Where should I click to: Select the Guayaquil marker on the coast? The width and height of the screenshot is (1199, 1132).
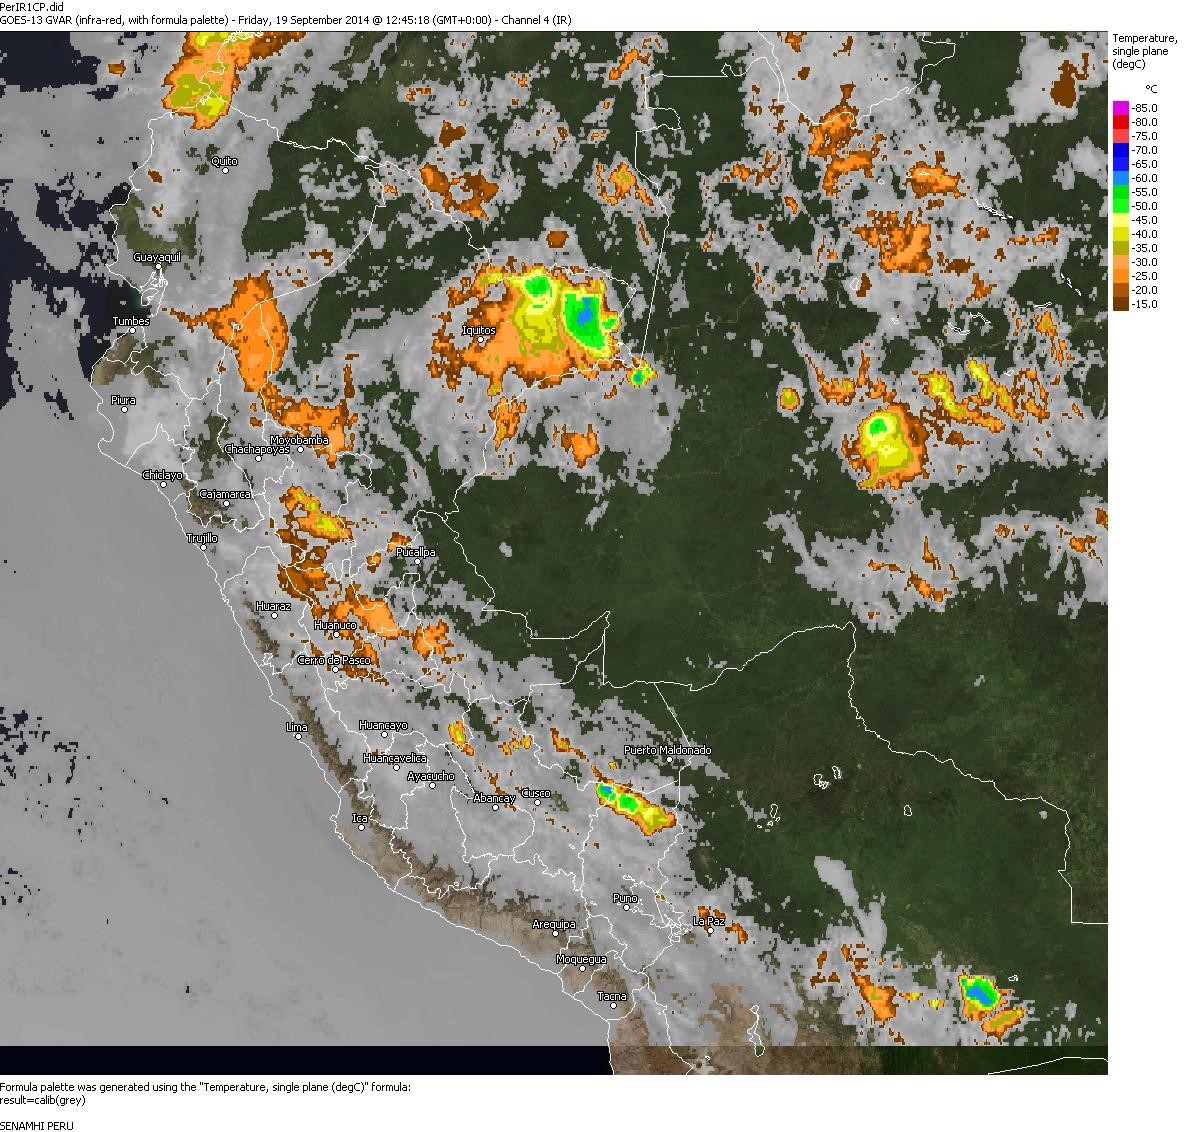[158, 267]
